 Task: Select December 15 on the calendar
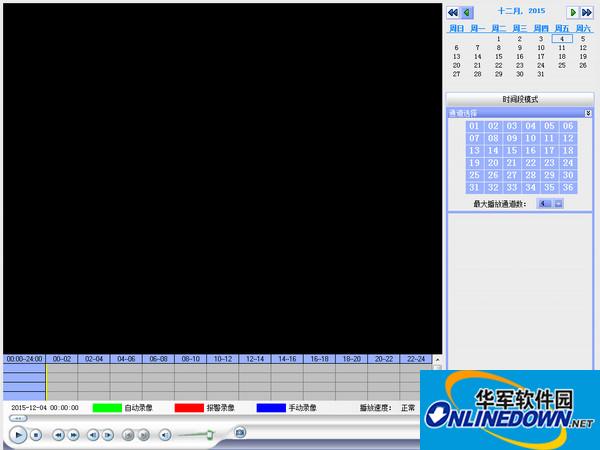(x=499, y=57)
